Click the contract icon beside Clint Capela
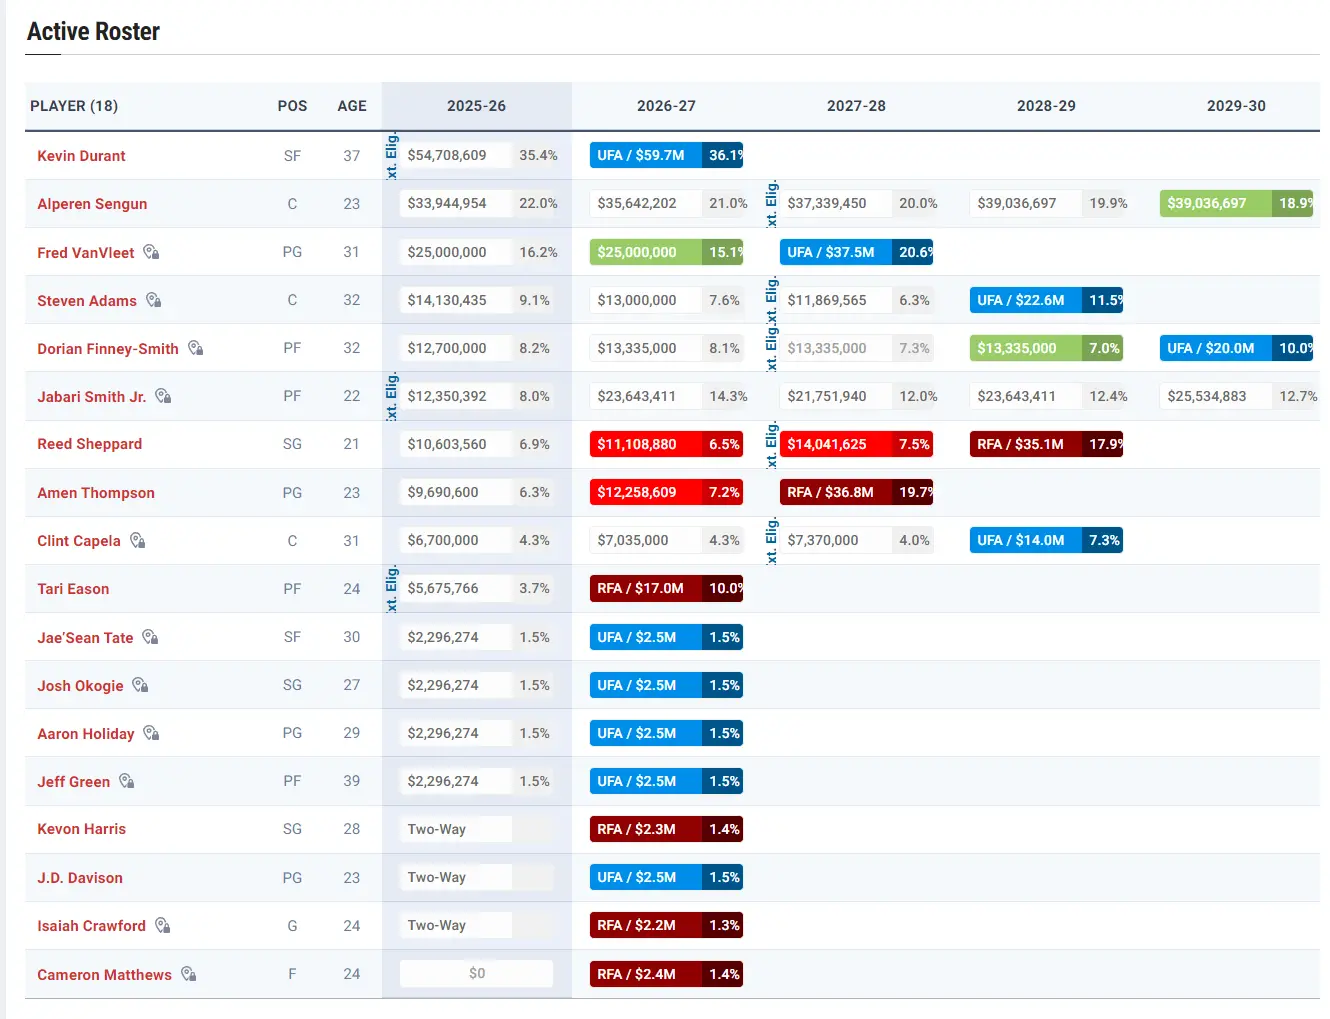This screenshot has height=1019, width=1330. [138, 540]
